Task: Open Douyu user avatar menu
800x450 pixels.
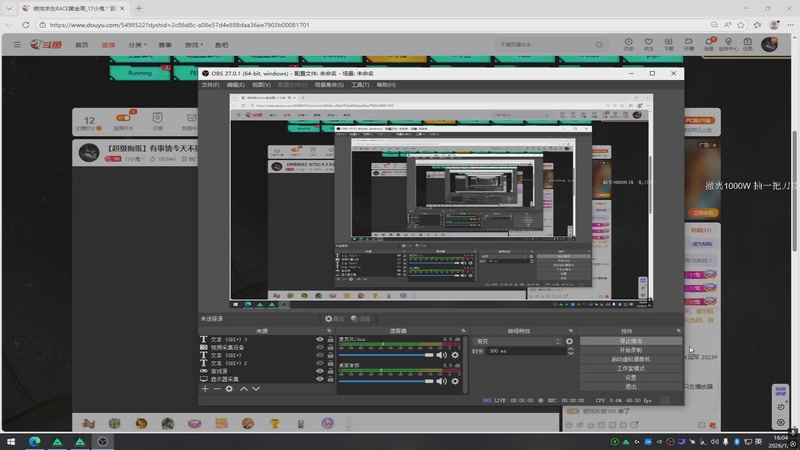Action: [769, 44]
